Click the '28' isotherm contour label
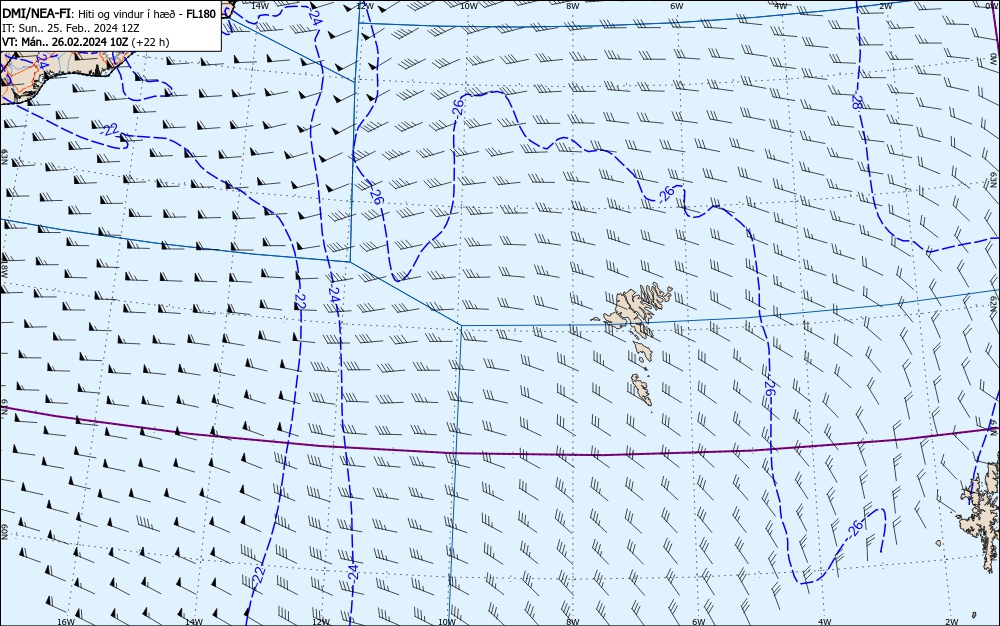Viewport: 1000px width, 626px height. tap(857, 102)
